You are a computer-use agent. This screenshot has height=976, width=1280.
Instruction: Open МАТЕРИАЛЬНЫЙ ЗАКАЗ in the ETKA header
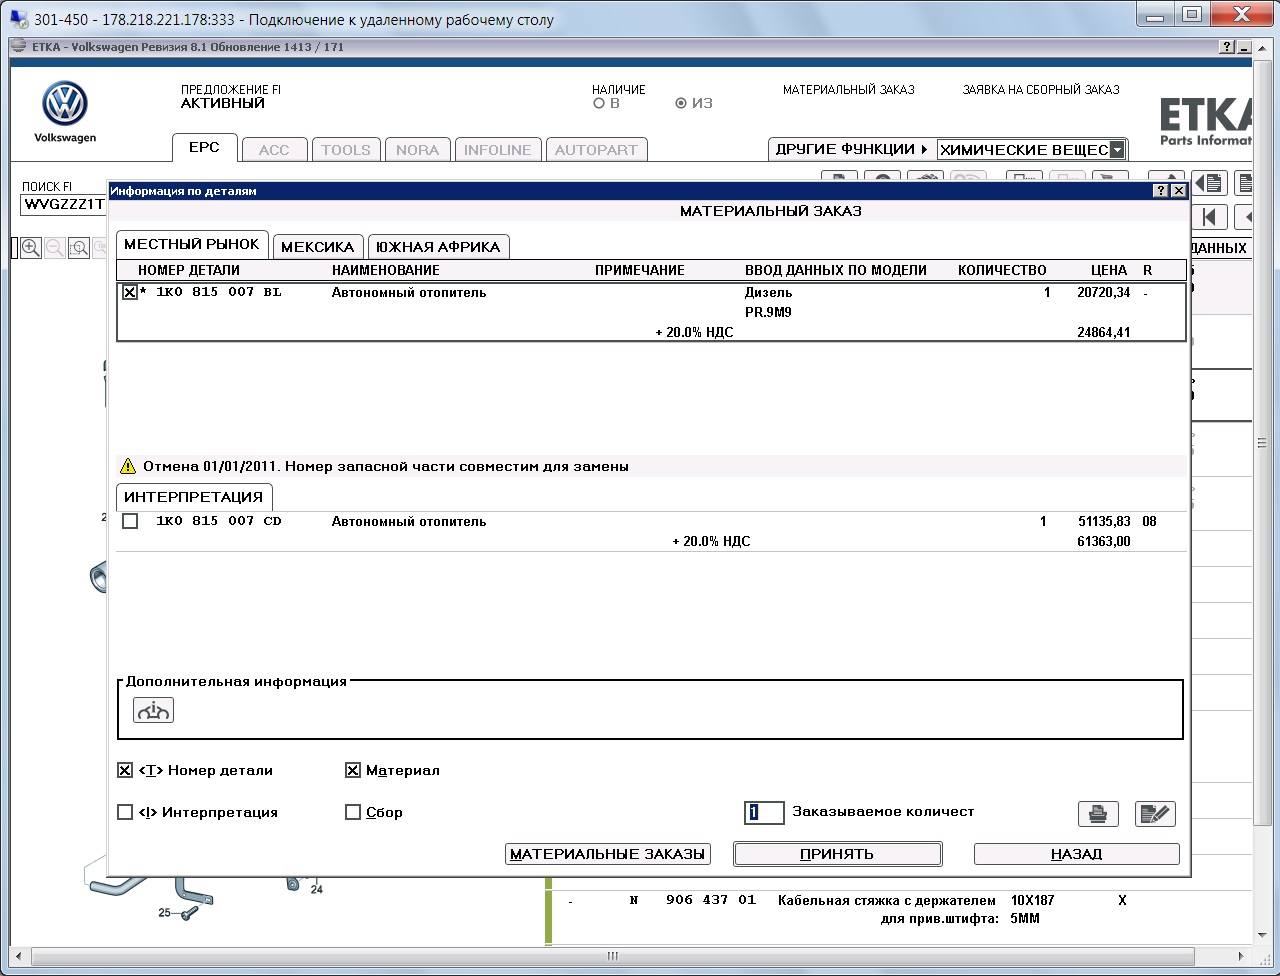849,90
